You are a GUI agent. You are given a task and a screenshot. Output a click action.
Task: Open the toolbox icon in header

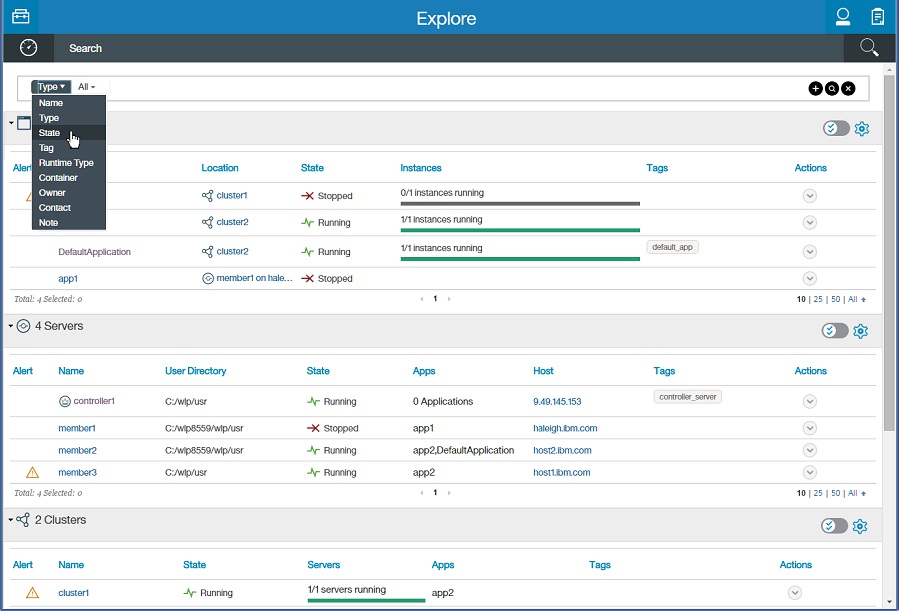[x=19, y=17]
